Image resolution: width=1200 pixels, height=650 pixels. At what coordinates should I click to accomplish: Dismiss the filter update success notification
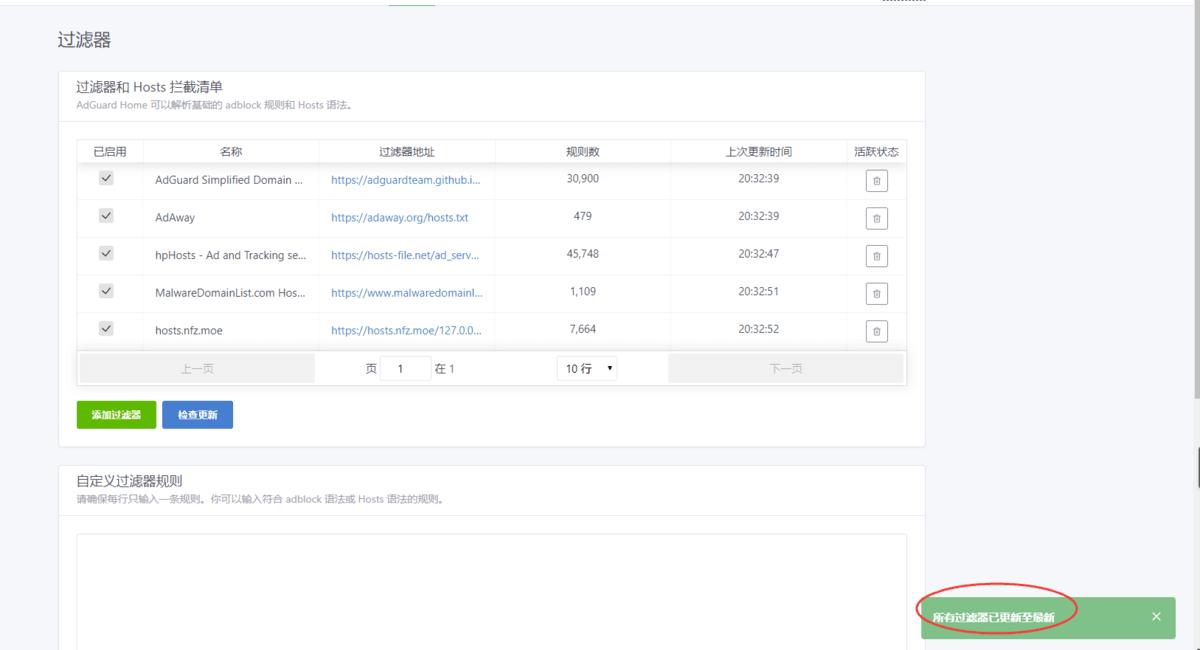(x=1156, y=616)
